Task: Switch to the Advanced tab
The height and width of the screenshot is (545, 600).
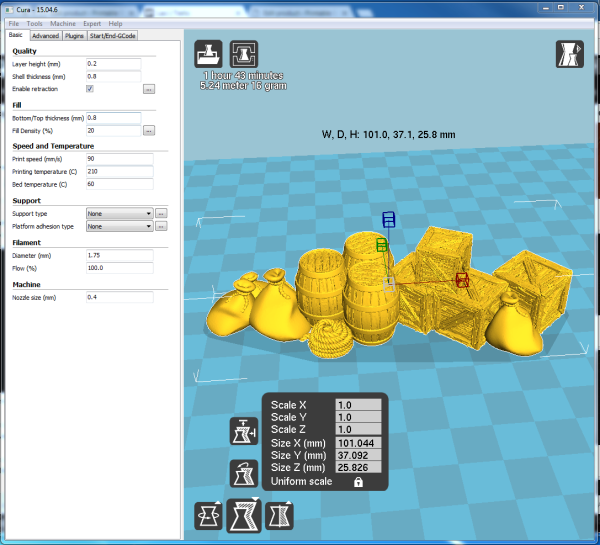Action: [x=45, y=36]
